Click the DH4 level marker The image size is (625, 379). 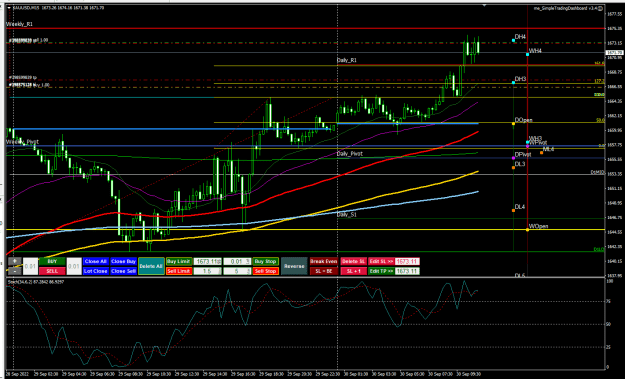pos(513,40)
